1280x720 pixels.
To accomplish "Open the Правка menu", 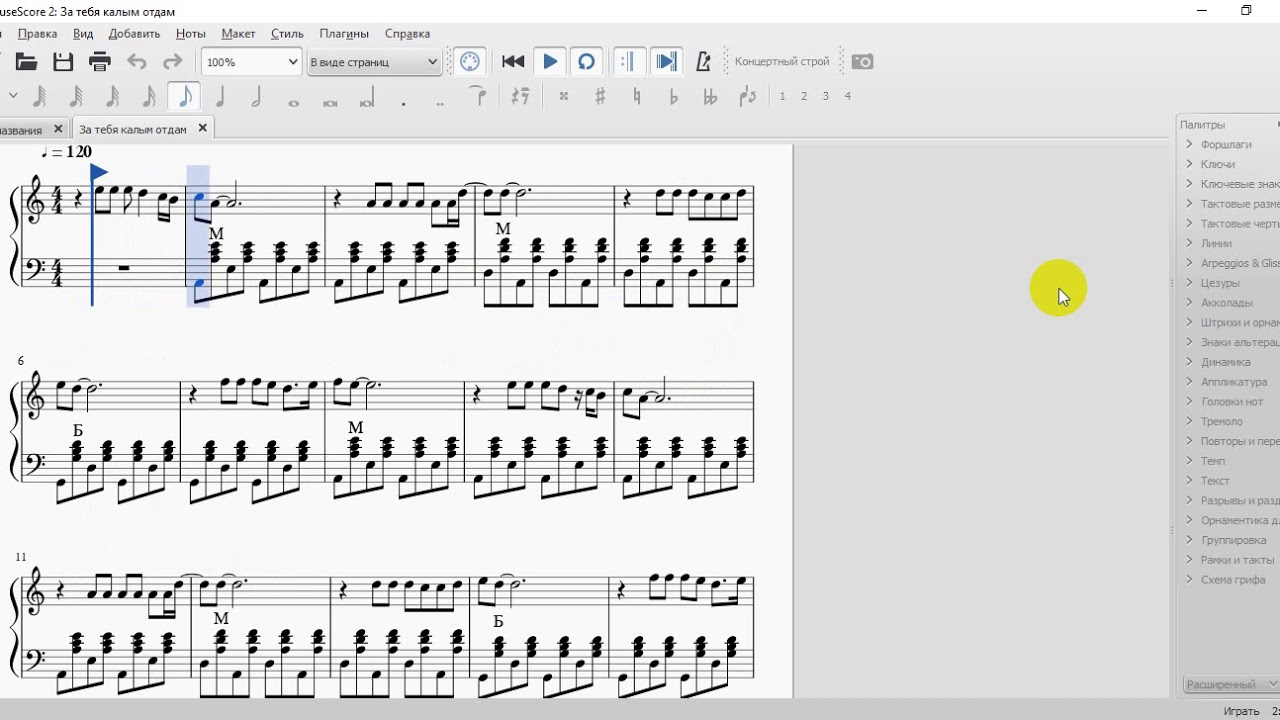I will coord(37,34).
